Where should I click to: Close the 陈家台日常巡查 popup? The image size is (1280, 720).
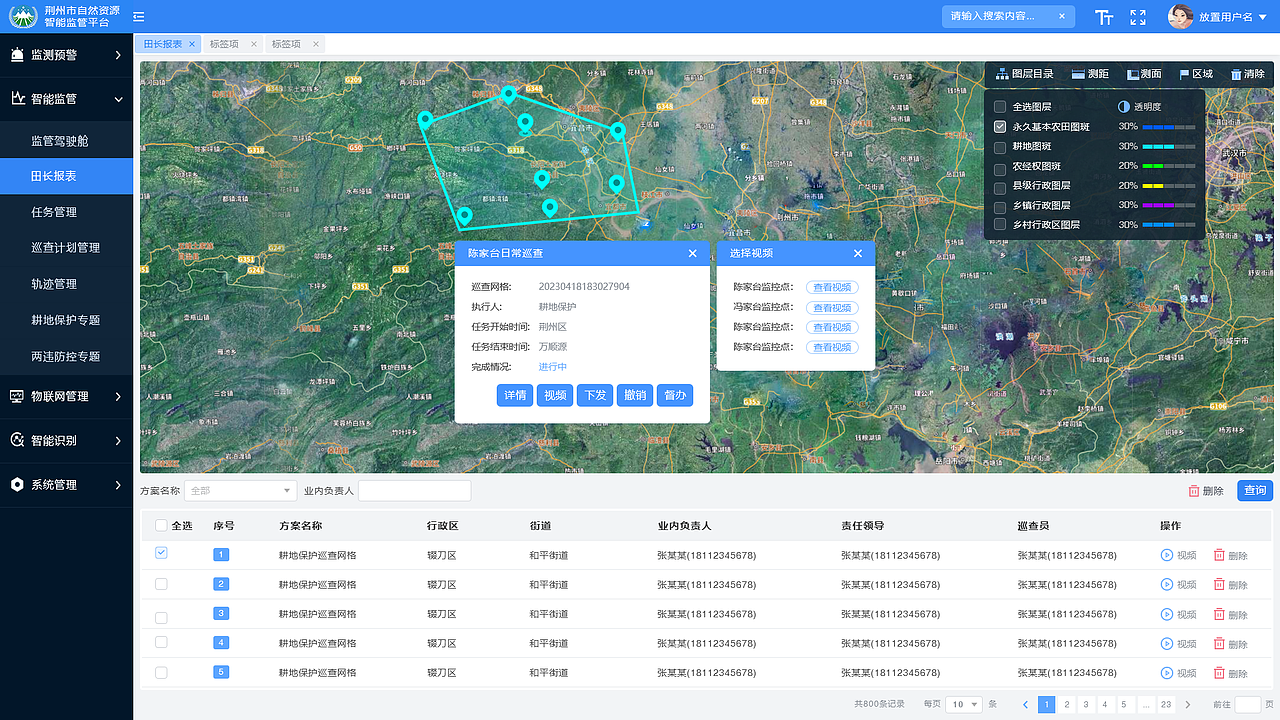point(692,253)
